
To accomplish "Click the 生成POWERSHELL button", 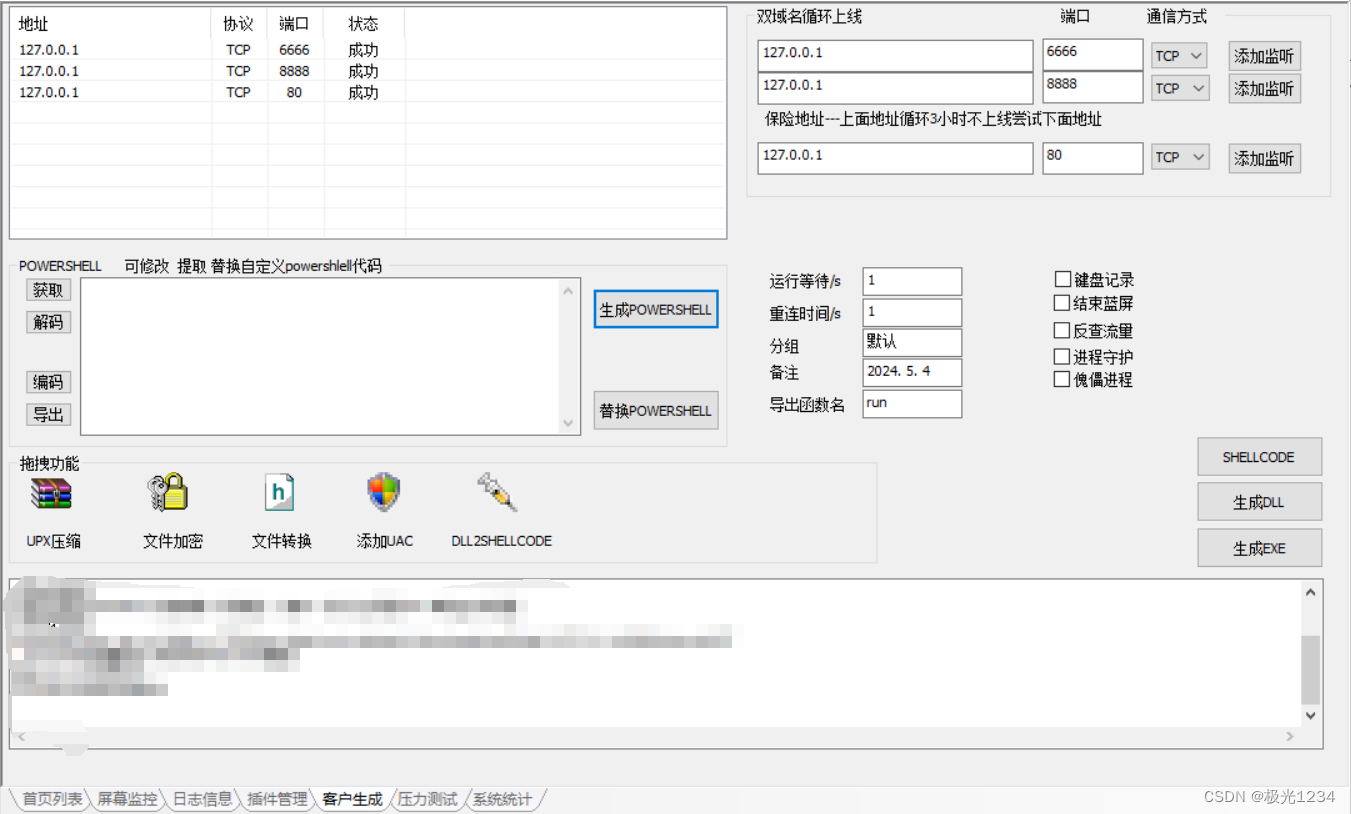I will tap(656, 310).
